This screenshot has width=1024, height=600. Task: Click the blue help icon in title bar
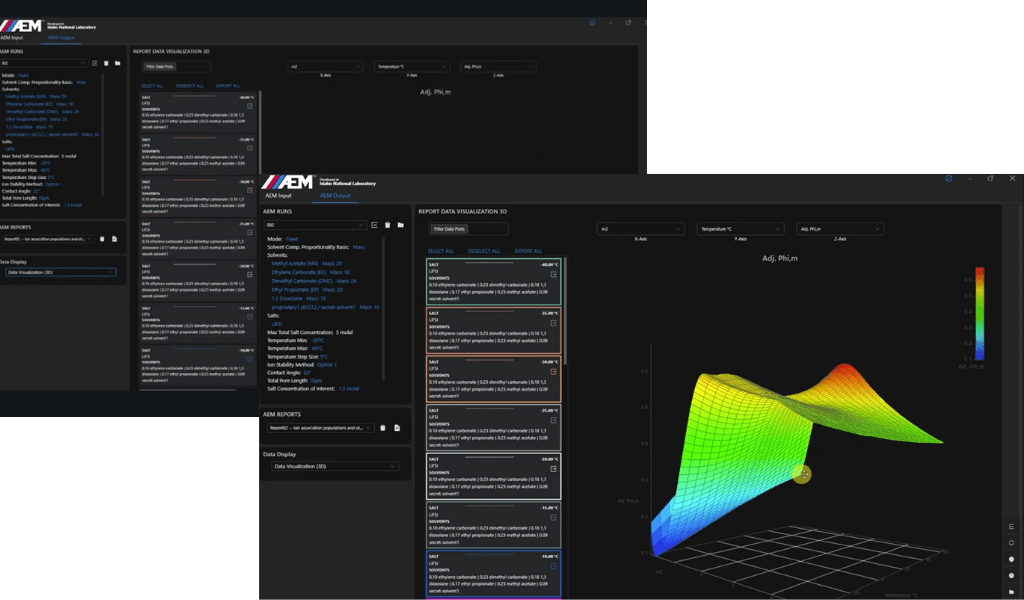point(949,178)
